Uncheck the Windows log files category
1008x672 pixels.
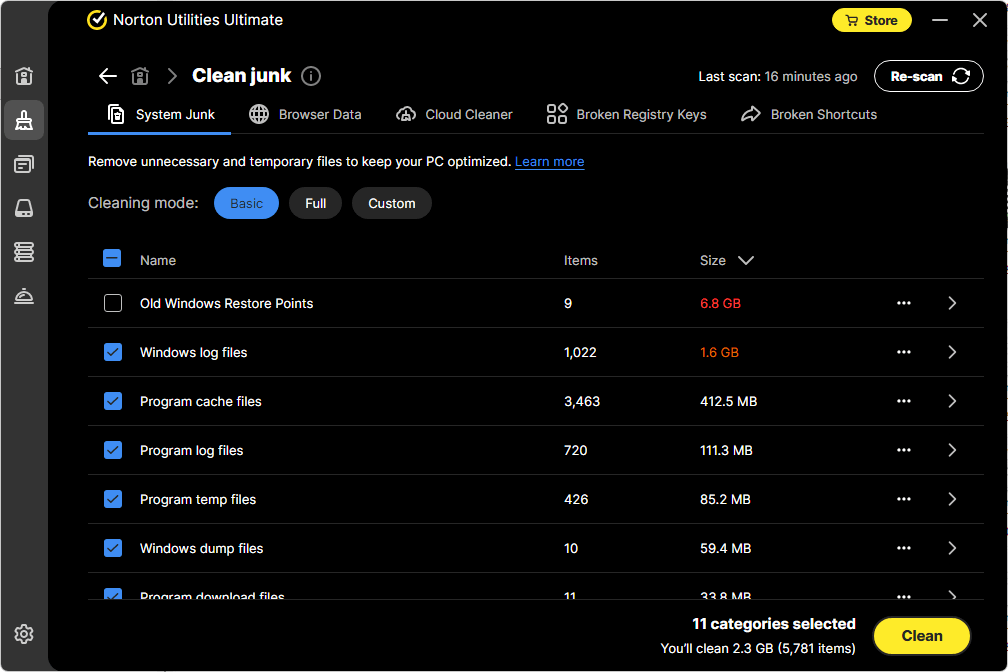(112, 352)
